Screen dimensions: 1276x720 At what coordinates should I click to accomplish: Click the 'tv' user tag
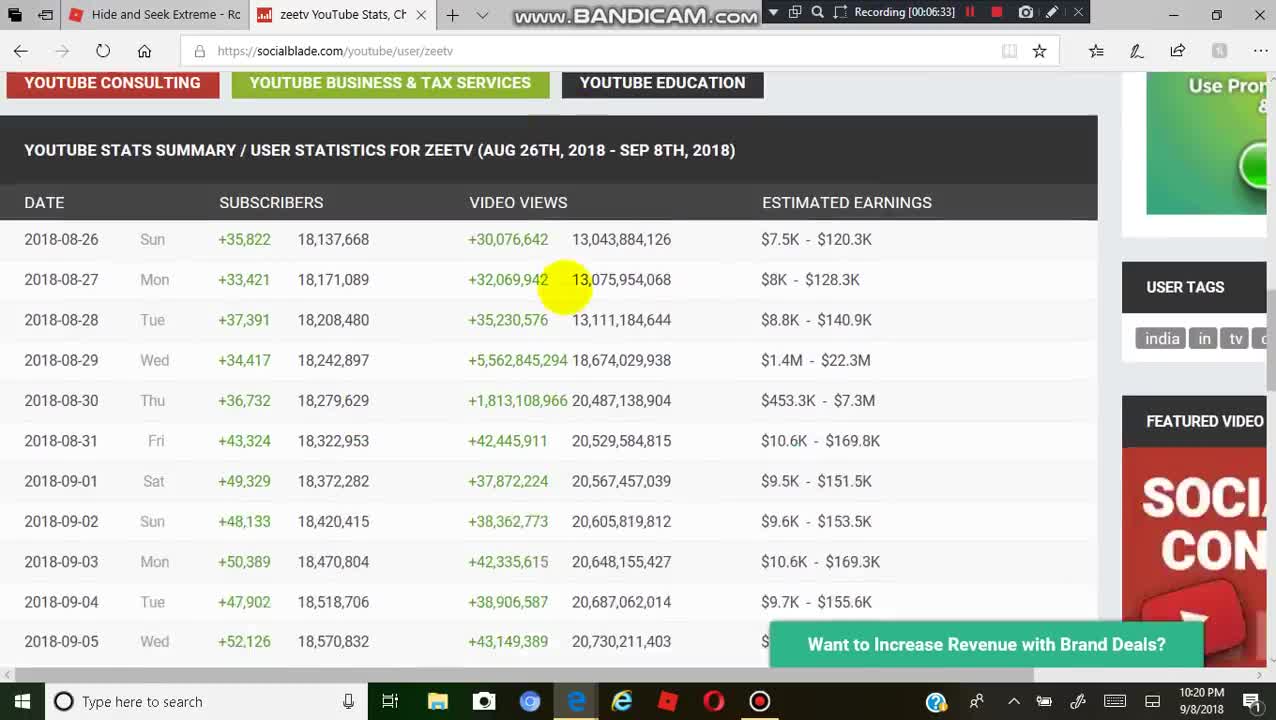coord(1236,339)
